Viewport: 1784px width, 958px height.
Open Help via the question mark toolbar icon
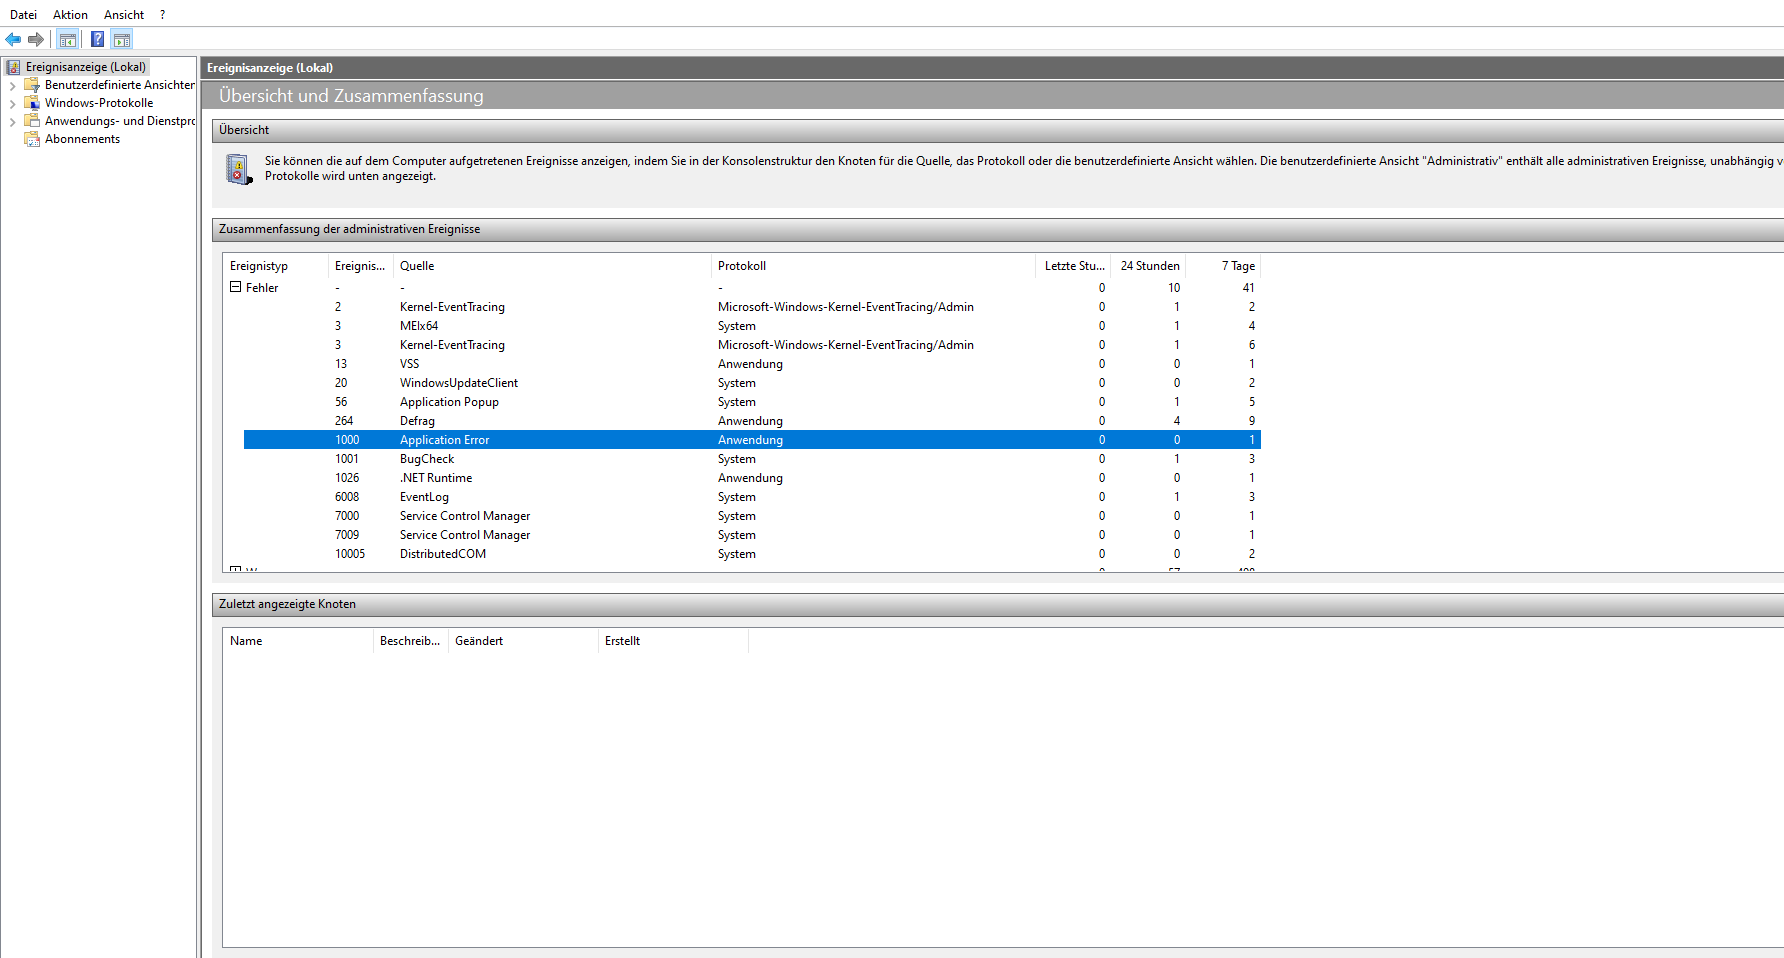[97, 39]
